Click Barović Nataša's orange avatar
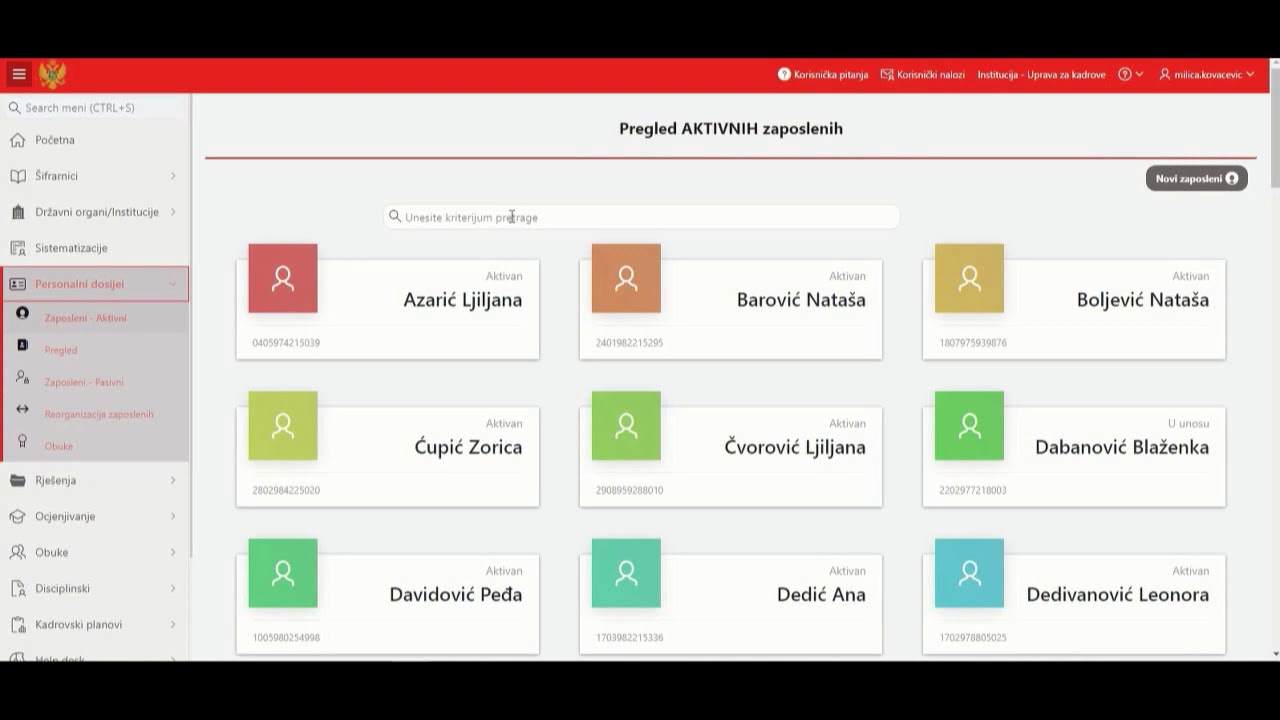The image size is (1280, 720). (x=626, y=279)
